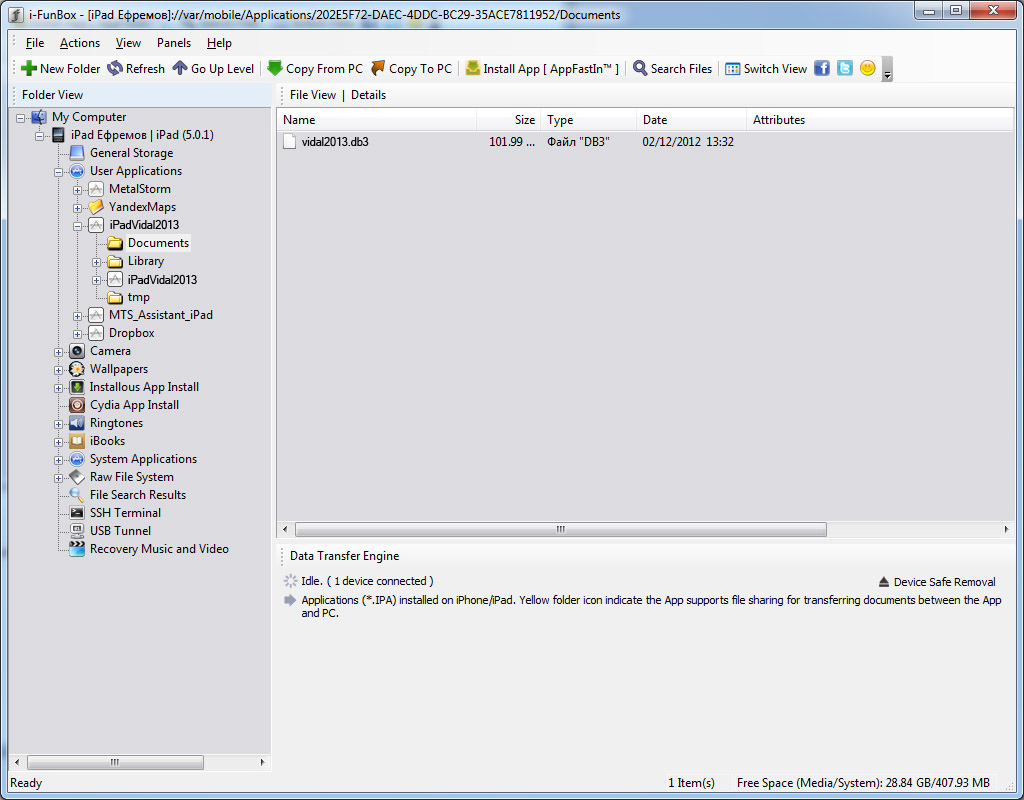
Task: Click folder tree horizontal scrollbar thumb
Action: pos(115,762)
